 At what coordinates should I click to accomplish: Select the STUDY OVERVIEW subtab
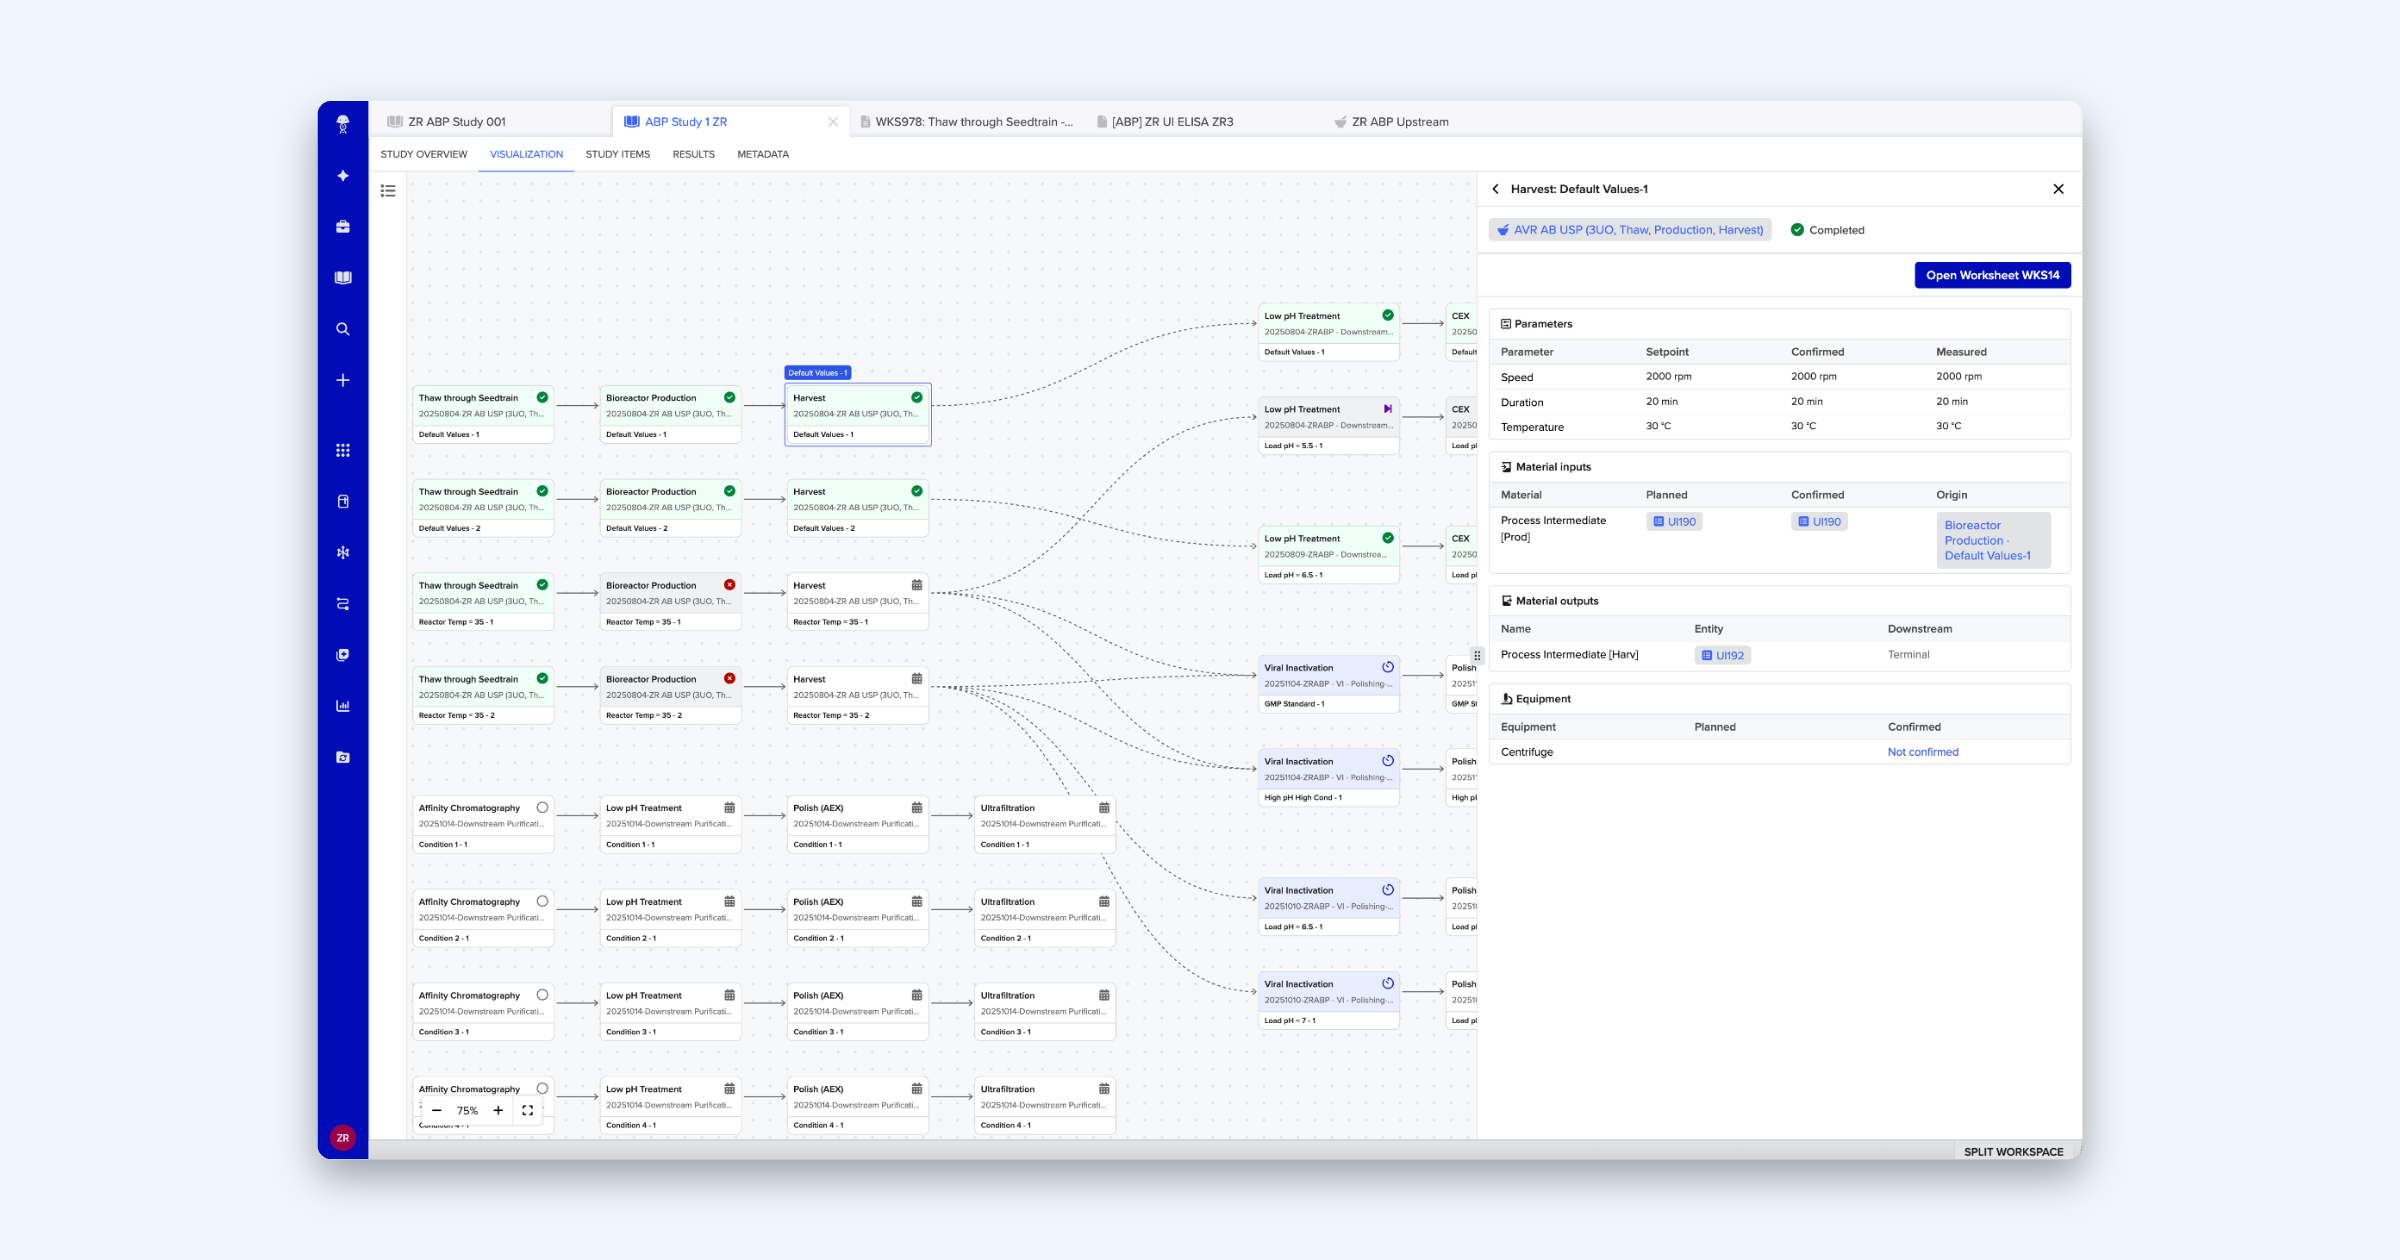(424, 154)
